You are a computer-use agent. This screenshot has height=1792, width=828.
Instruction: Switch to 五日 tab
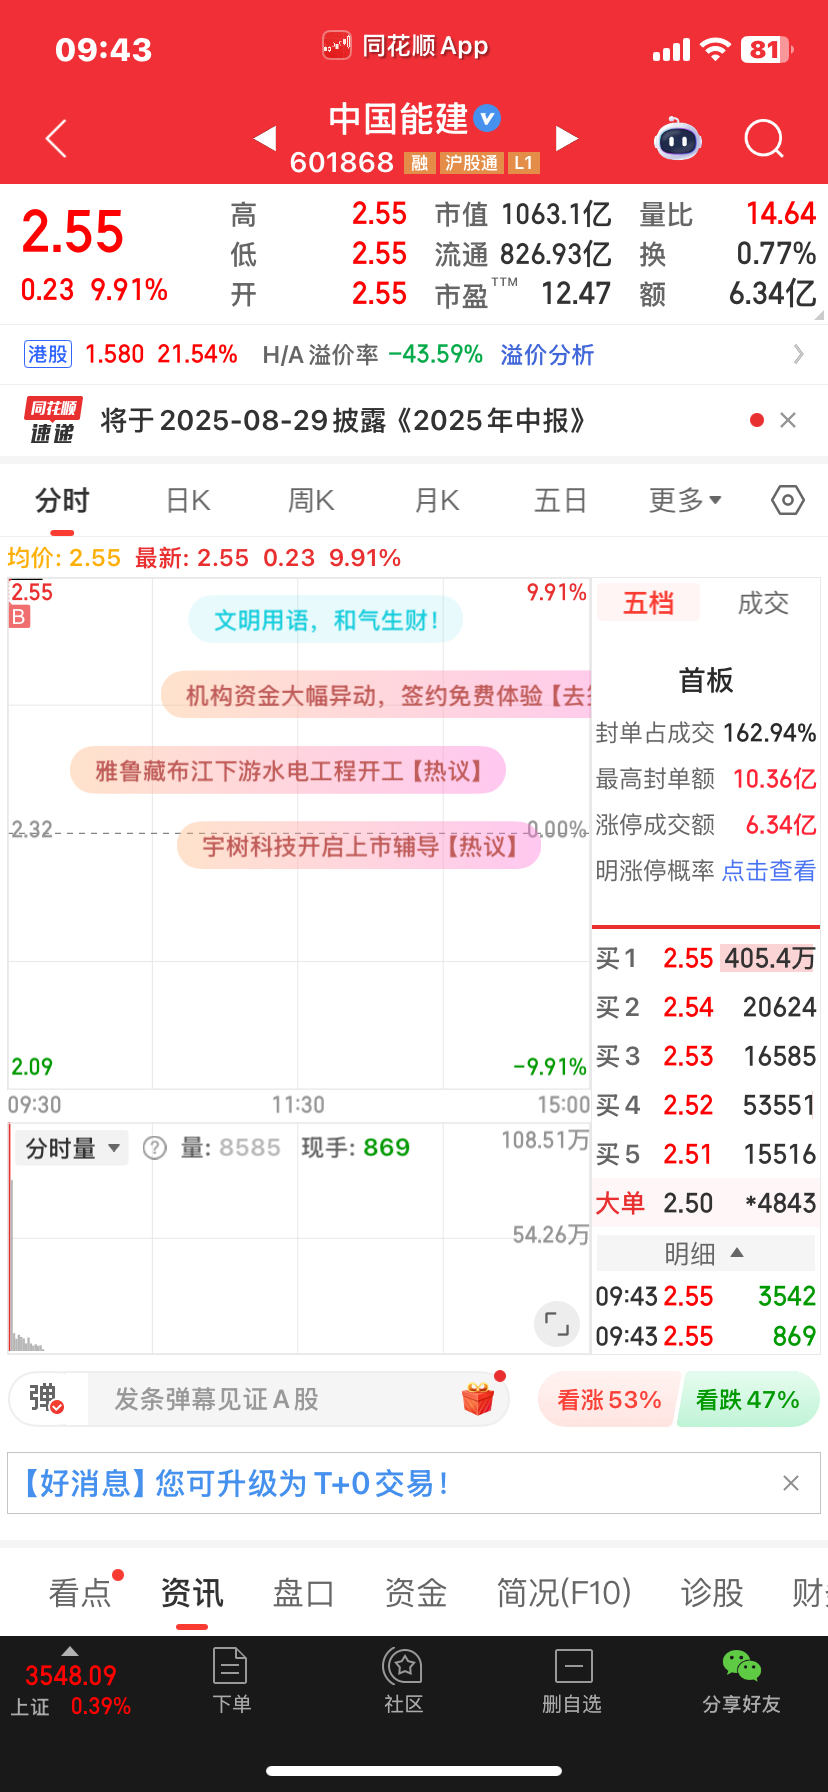click(x=560, y=500)
